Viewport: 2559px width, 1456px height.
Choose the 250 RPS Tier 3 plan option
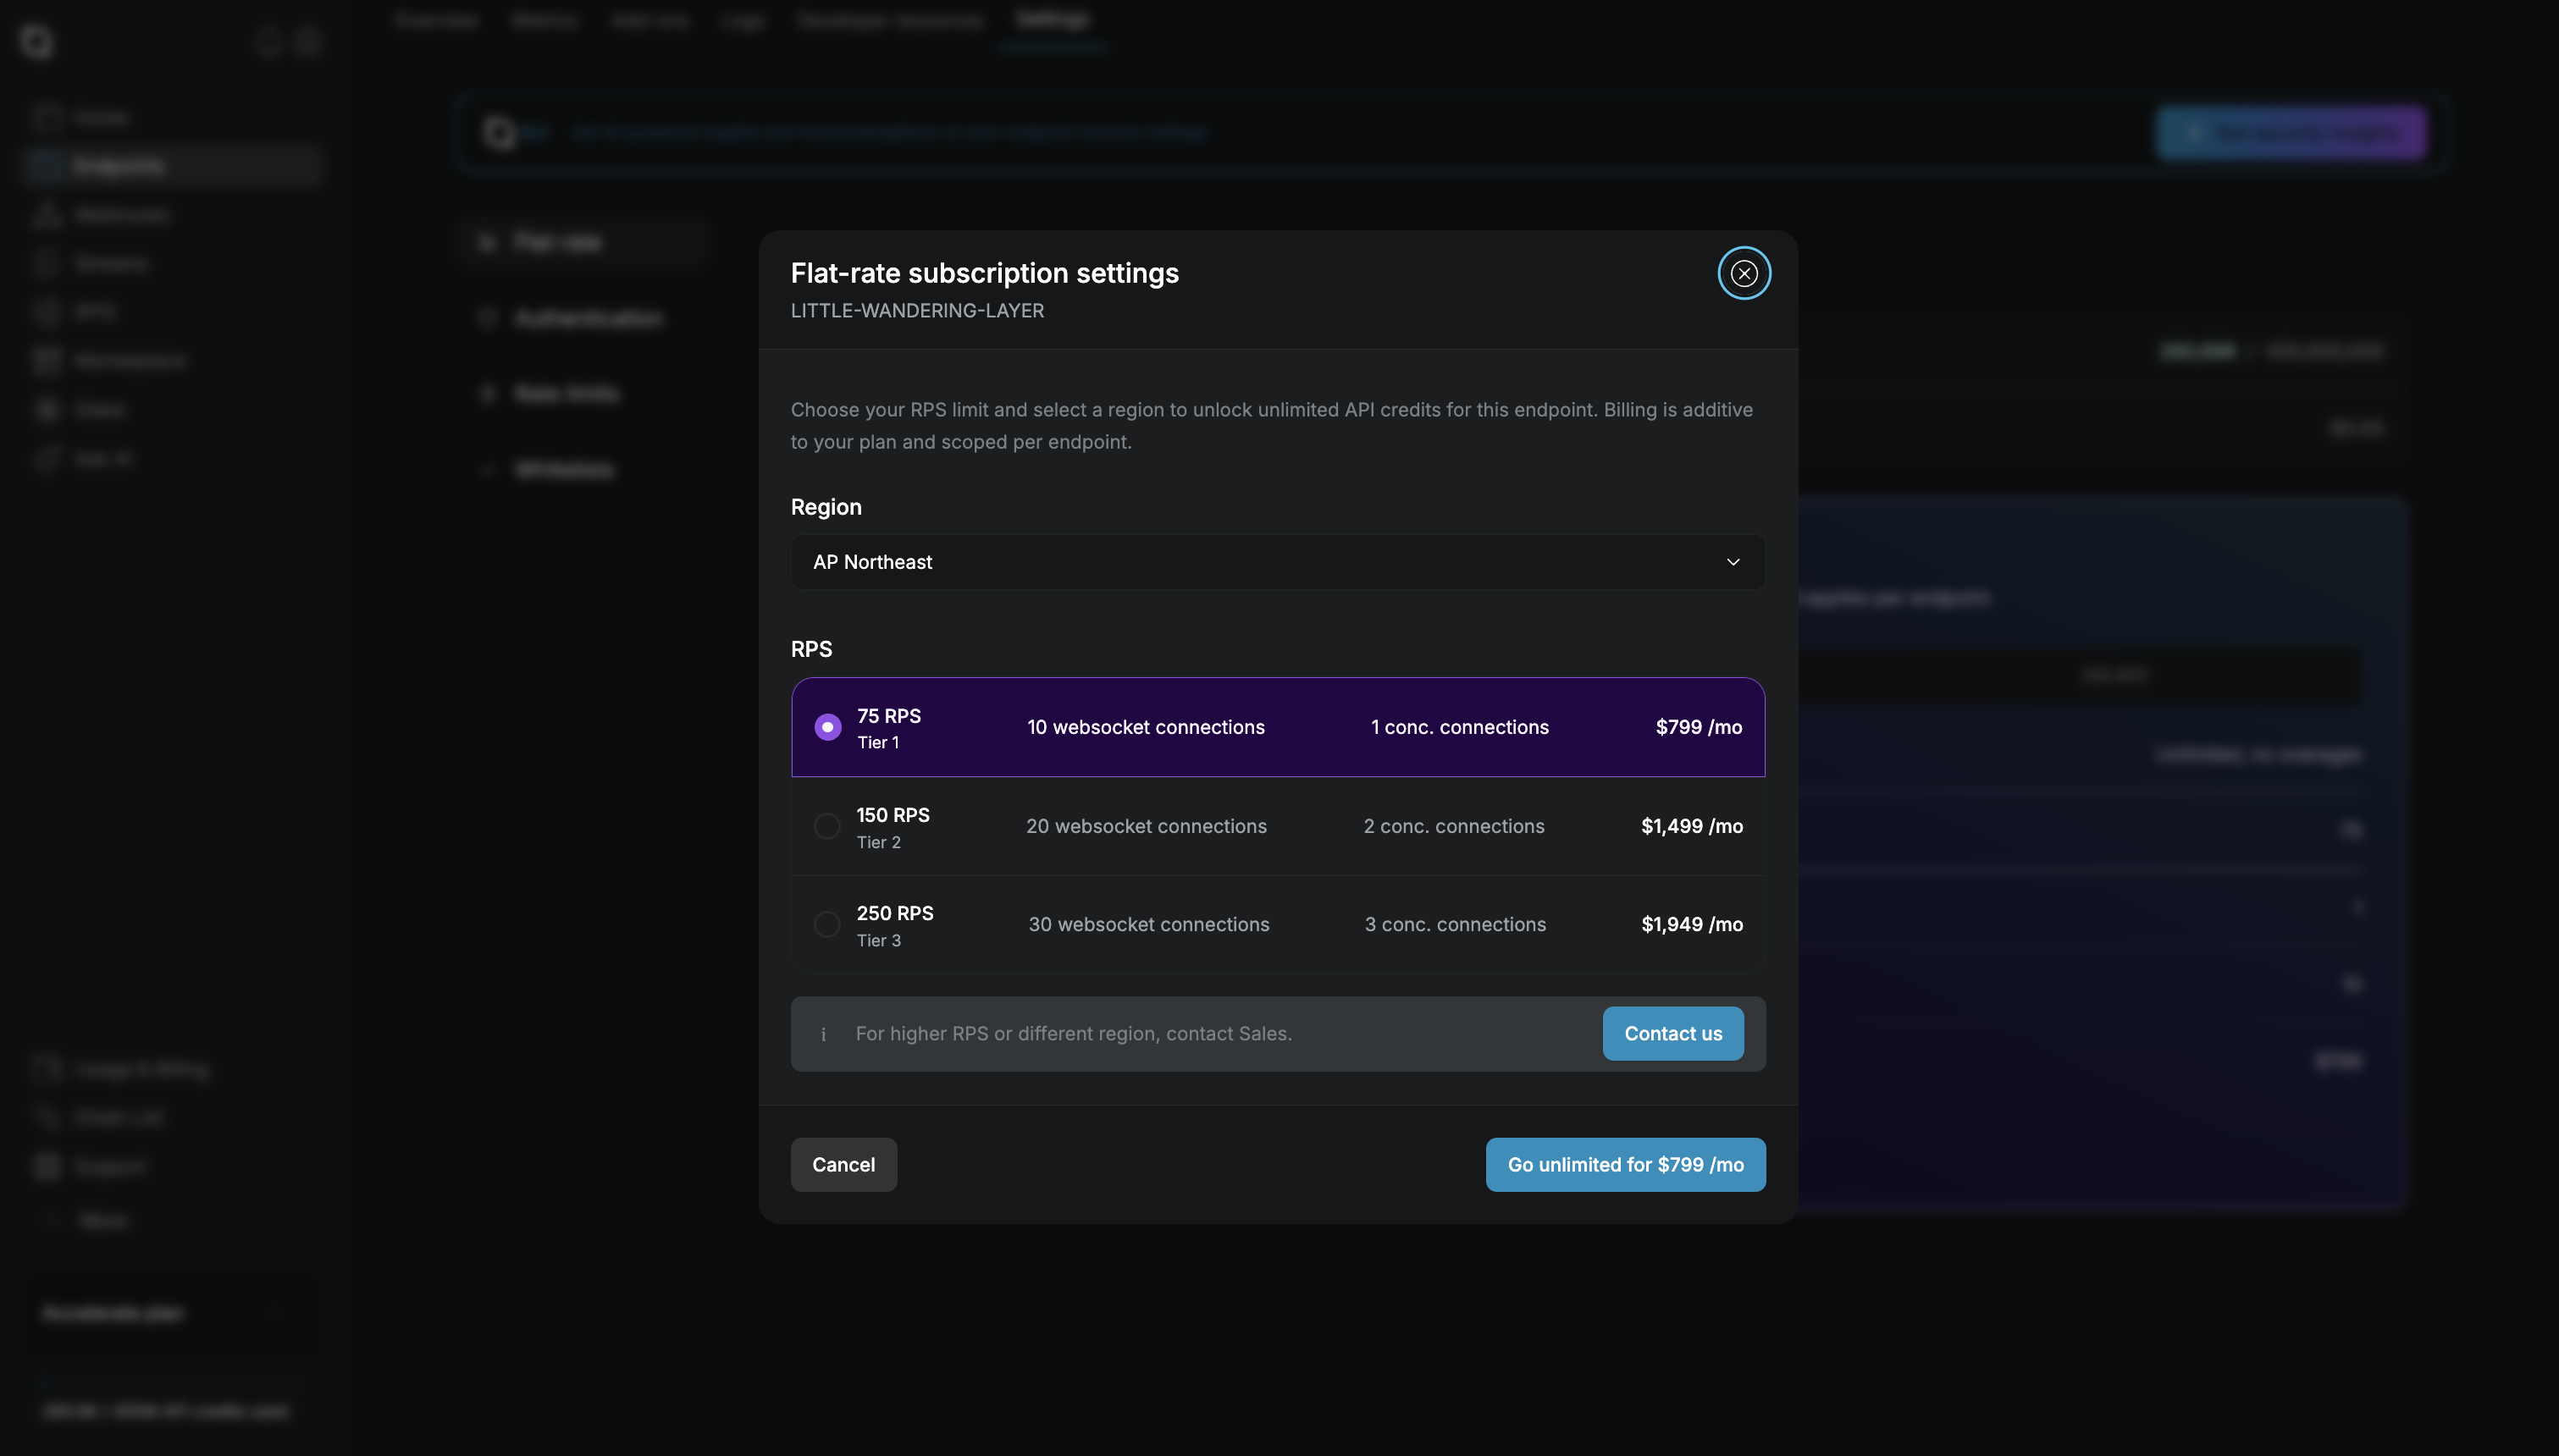point(826,924)
